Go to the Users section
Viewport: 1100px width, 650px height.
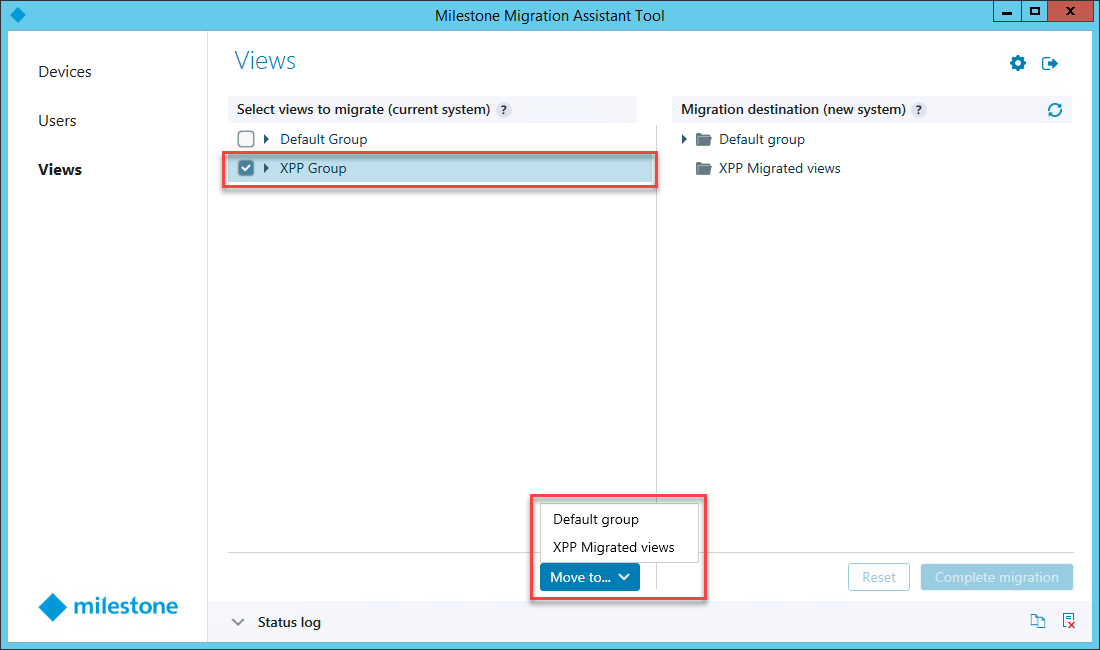click(x=57, y=121)
